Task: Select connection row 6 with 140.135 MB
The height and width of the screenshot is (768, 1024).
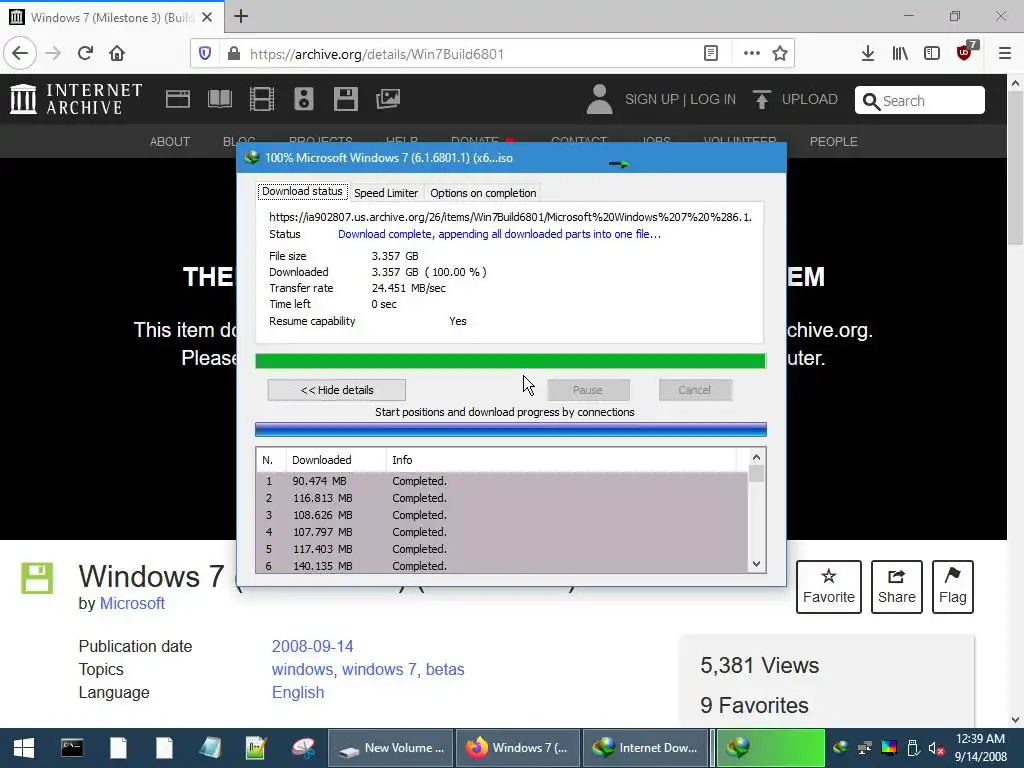Action: click(502, 566)
